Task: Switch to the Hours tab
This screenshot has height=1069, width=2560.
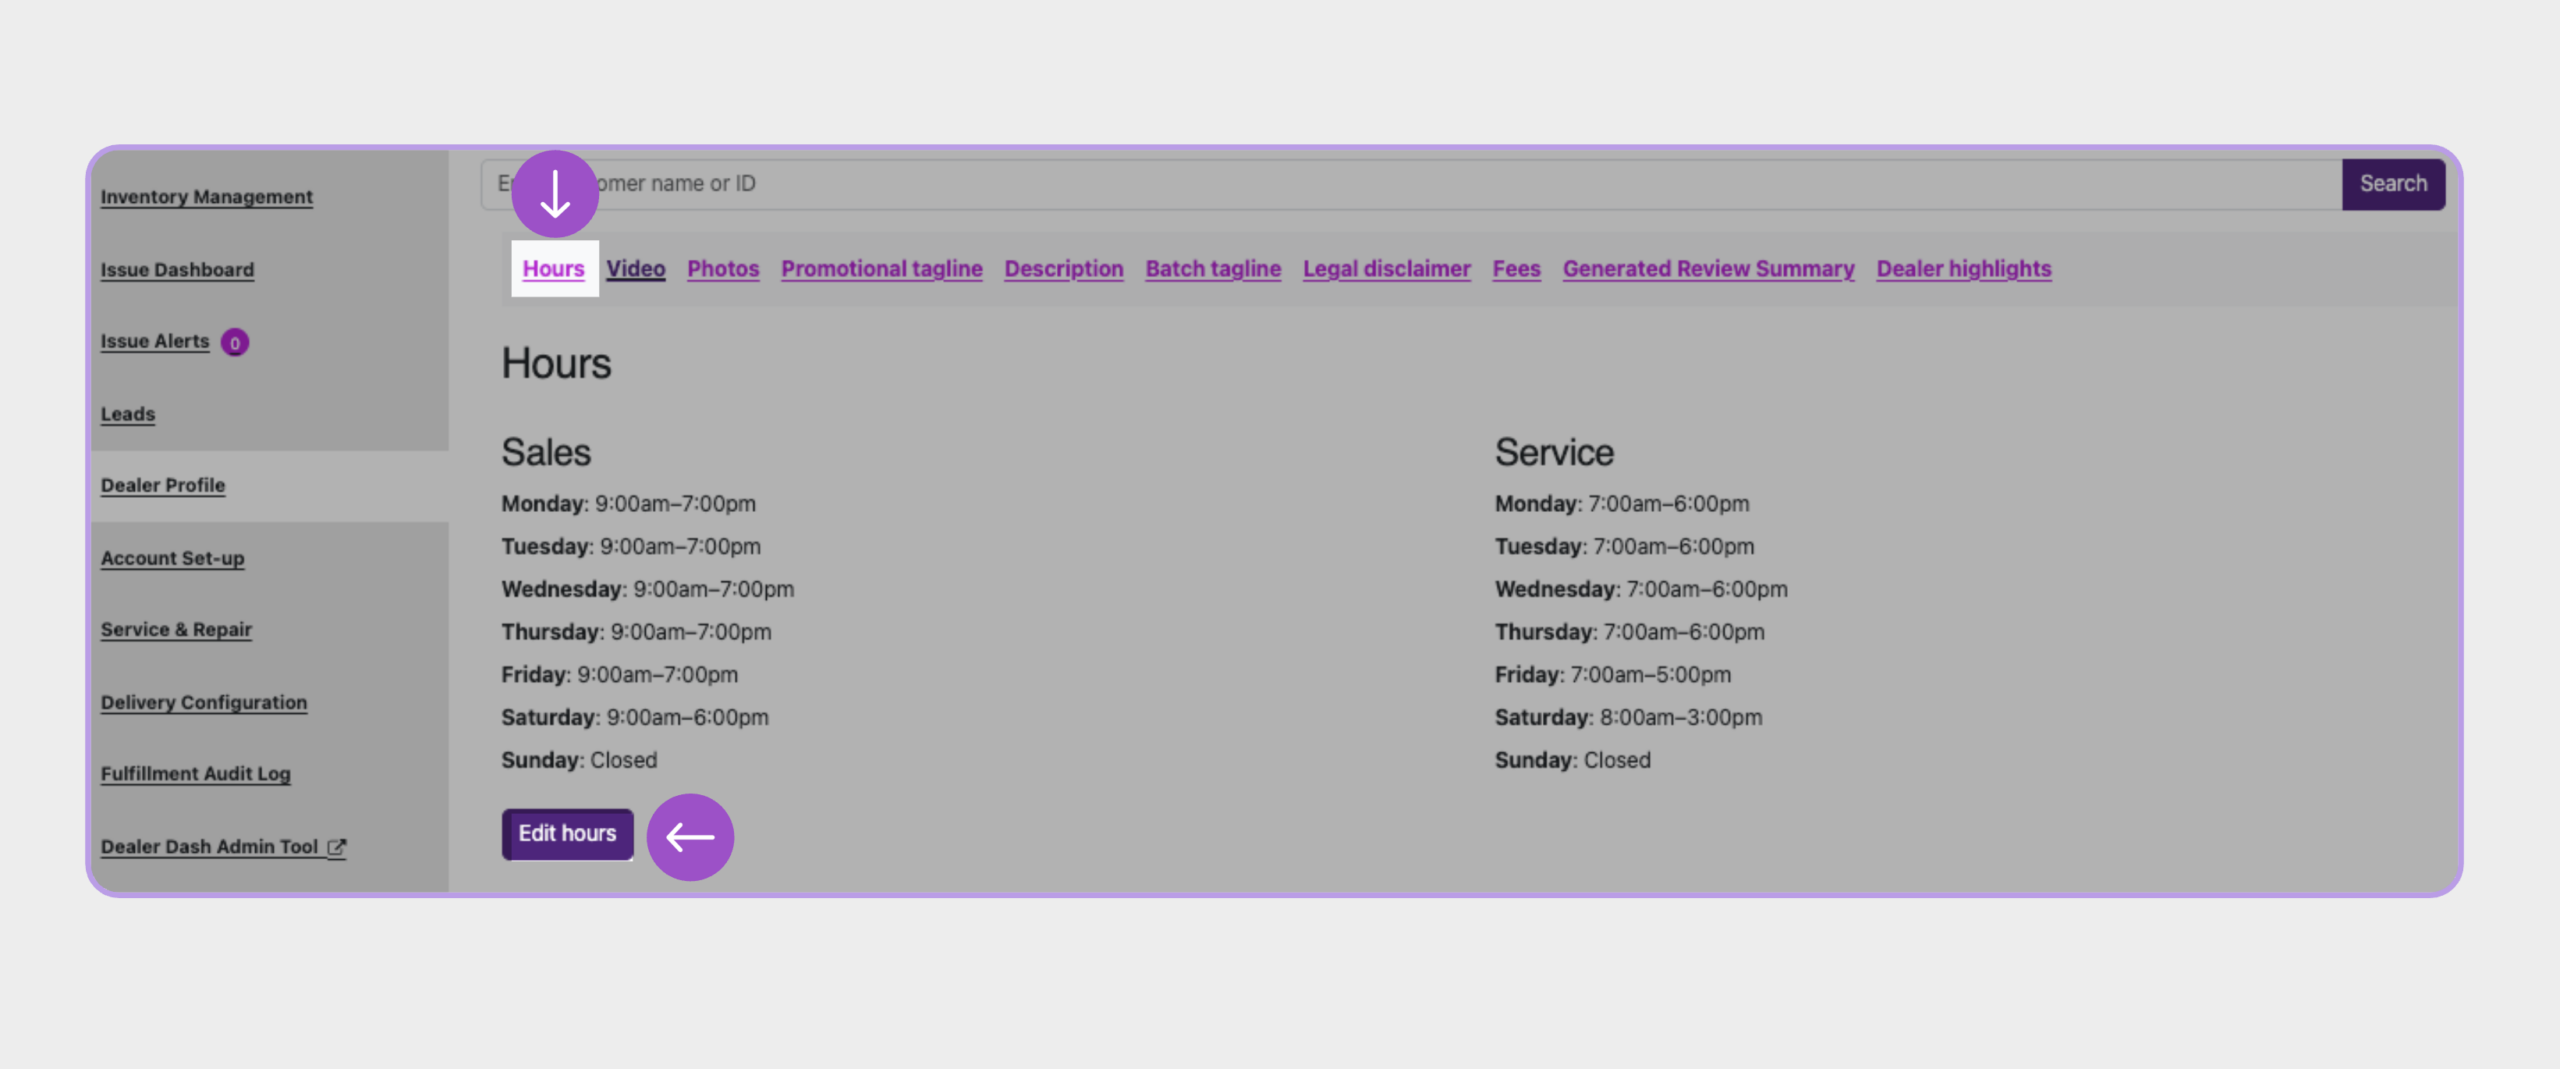Action: click(x=553, y=269)
